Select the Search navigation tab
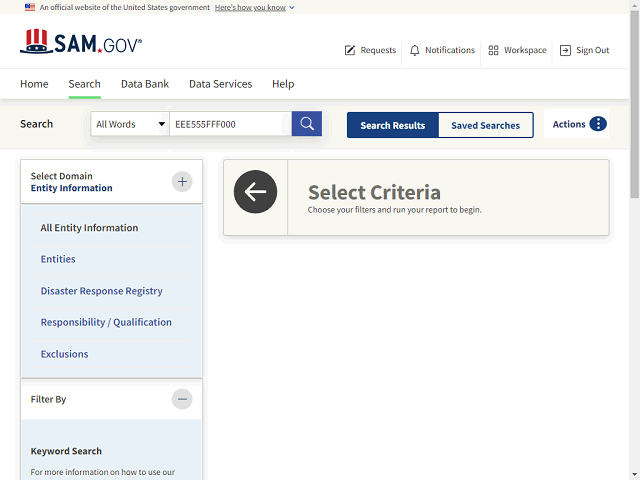This screenshot has height=480, width=640. tap(84, 84)
